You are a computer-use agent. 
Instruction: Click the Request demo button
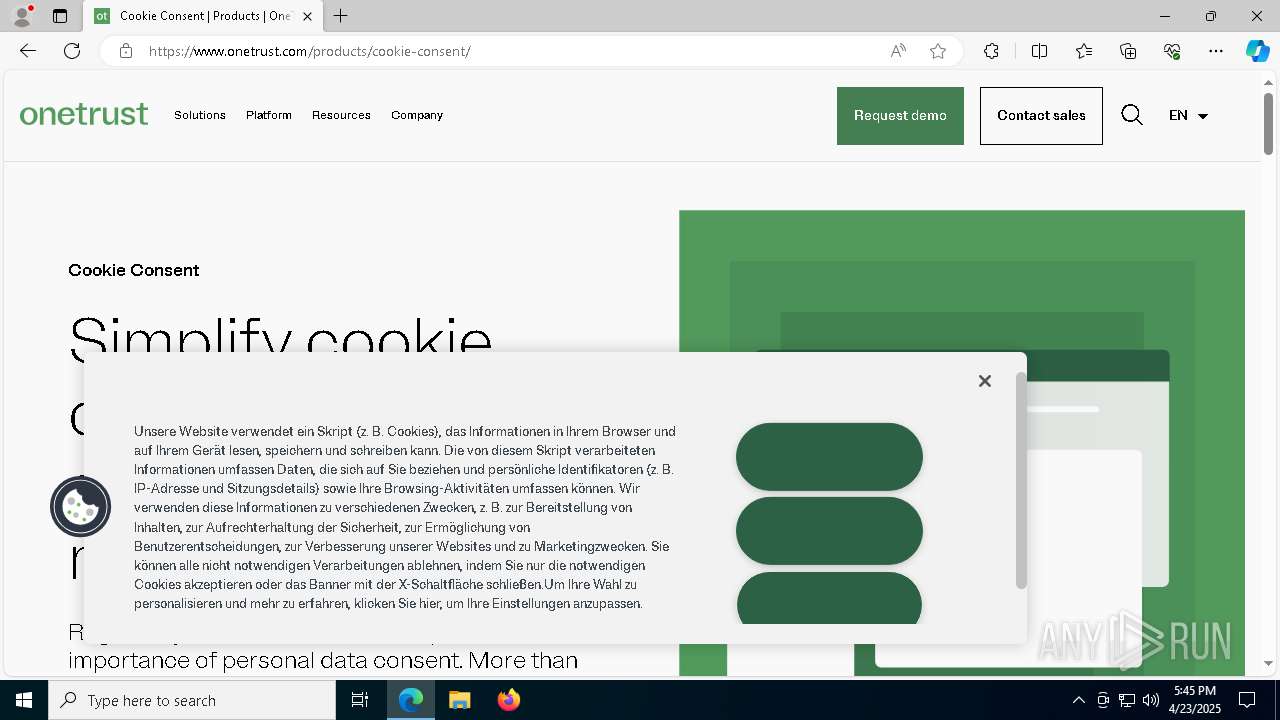(900, 116)
